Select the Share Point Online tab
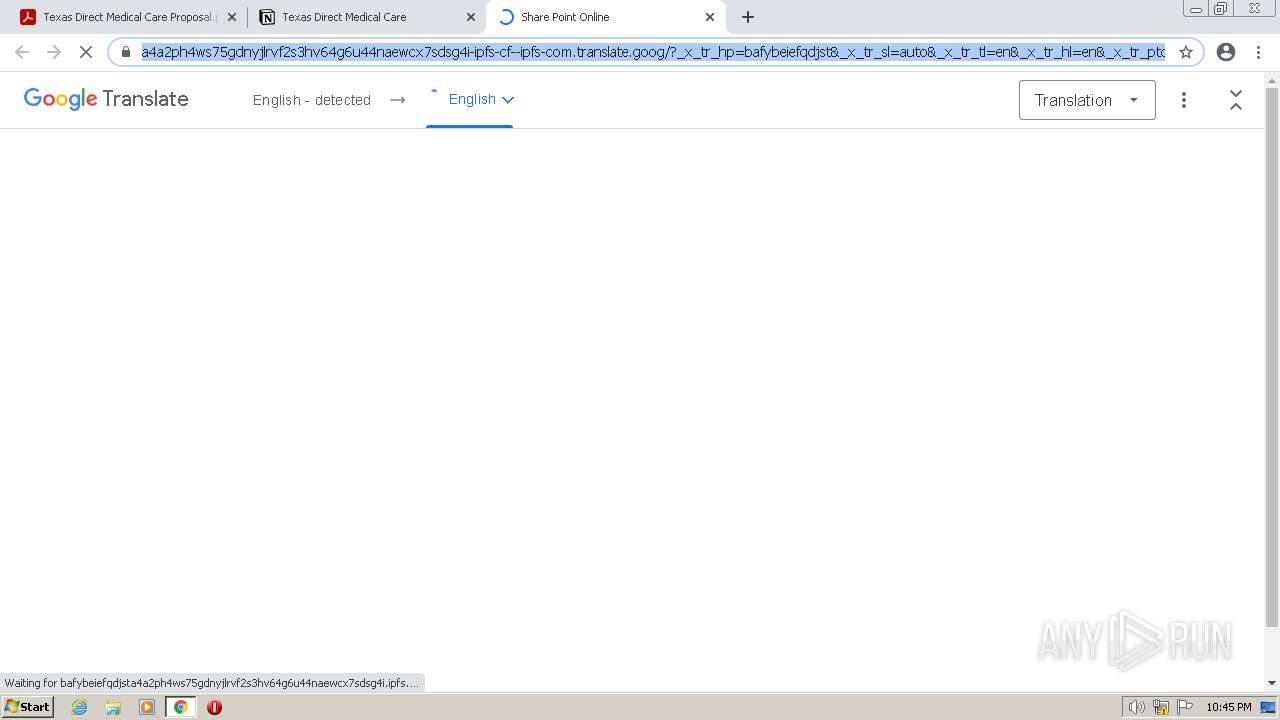Screen dimensions: 1280x720 (x=605, y=17)
